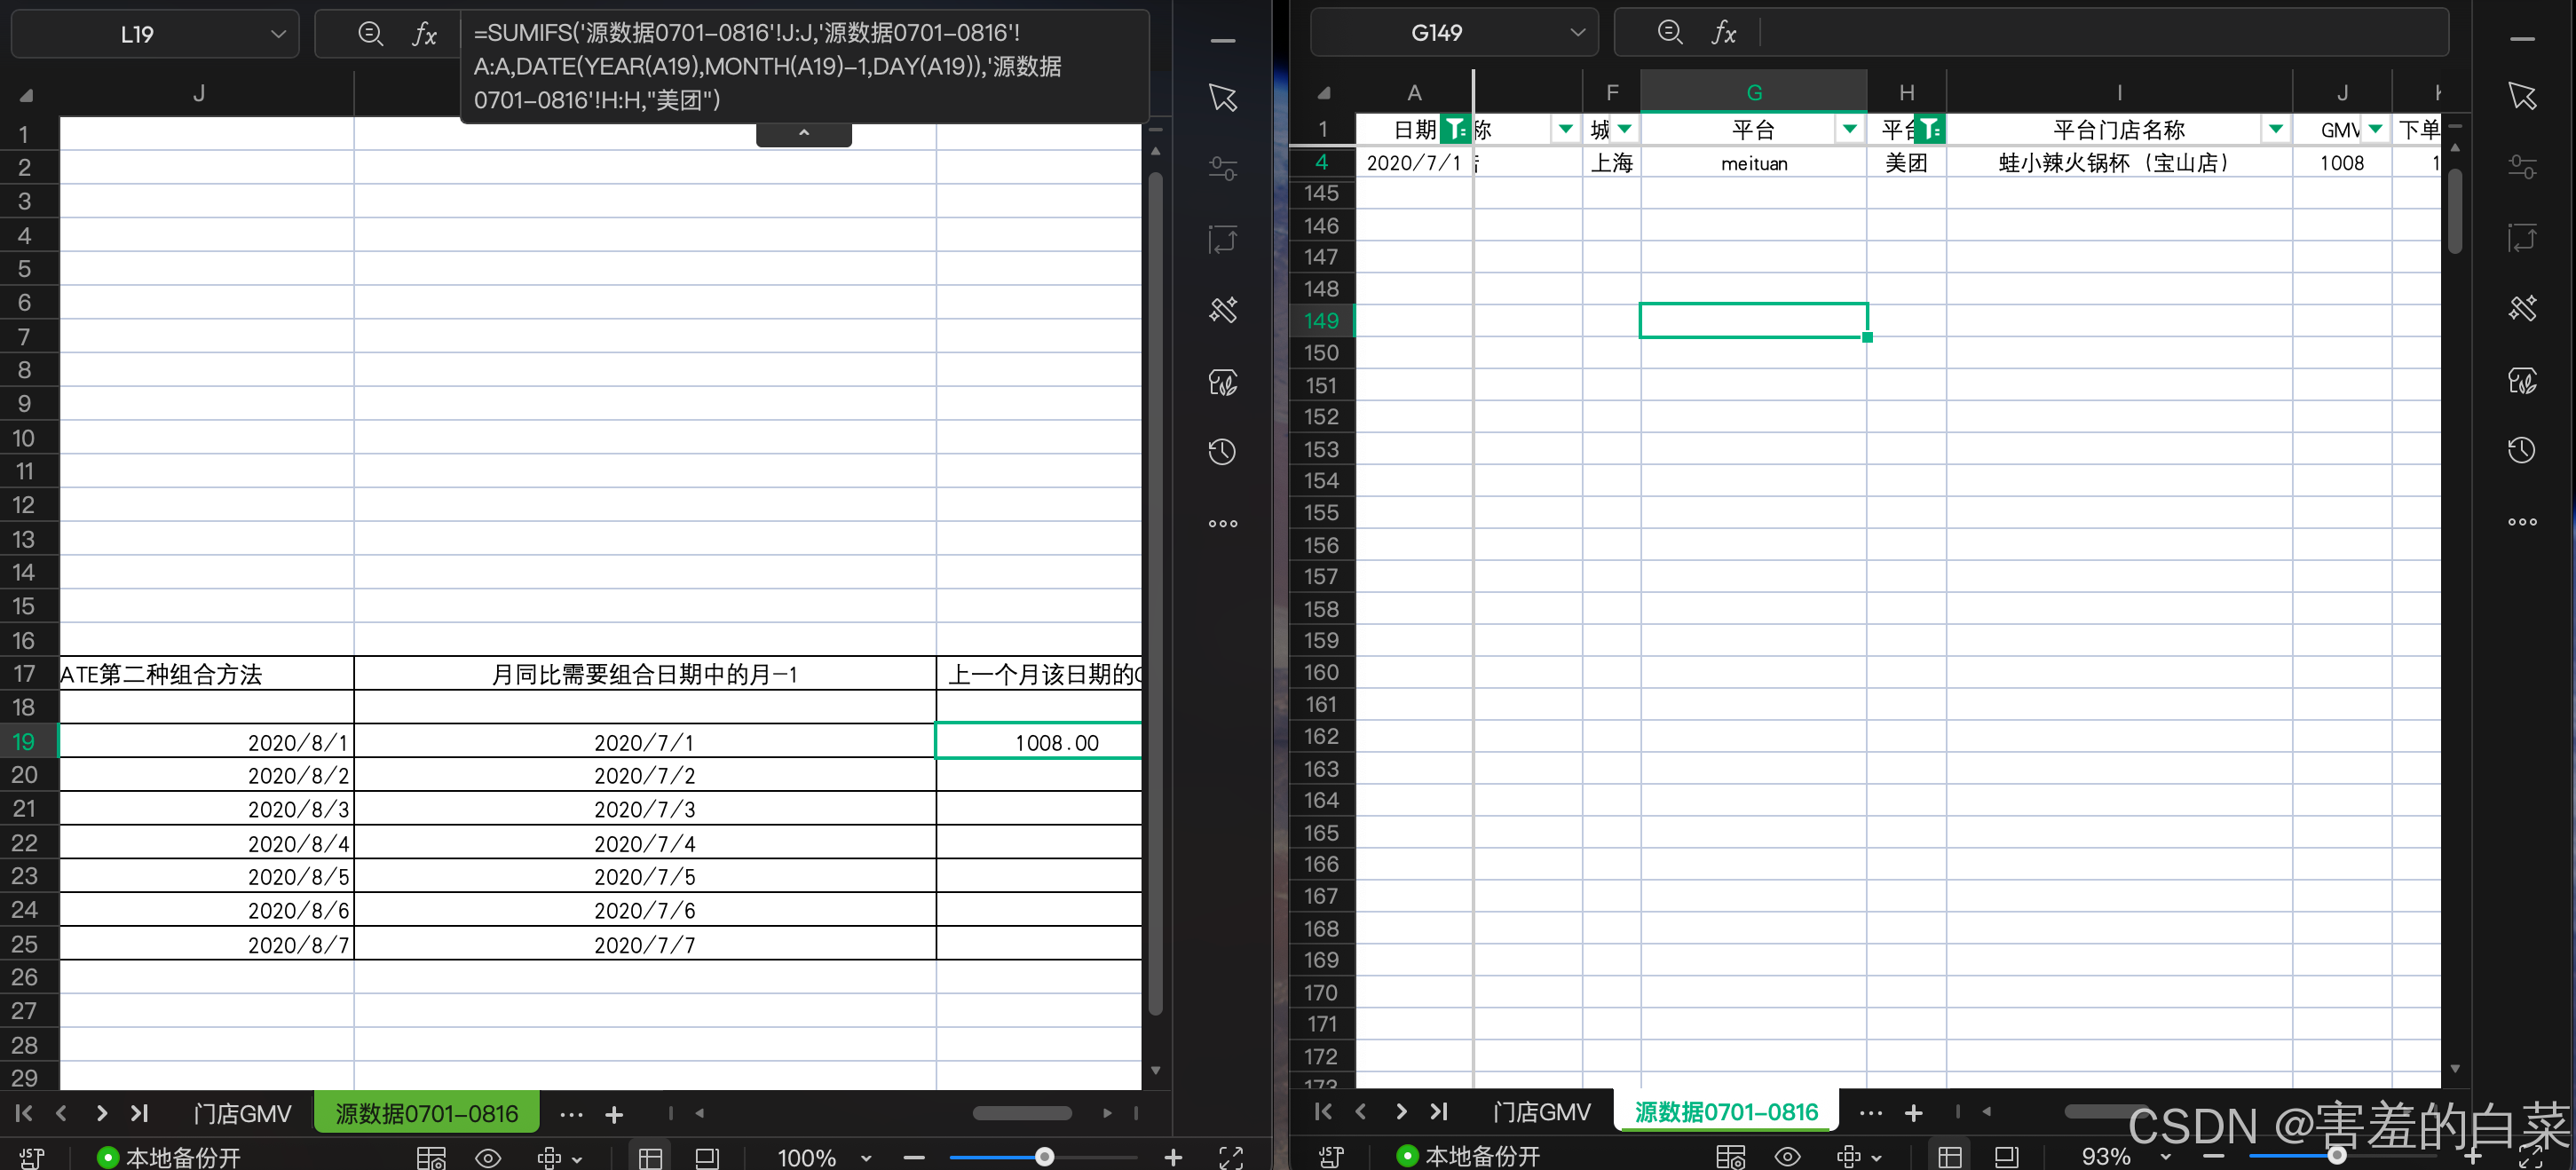Click the selection arrow tool in right sidebar
The height and width of the screenshot is (1170, 2576).
click(x=2521, y=96)
